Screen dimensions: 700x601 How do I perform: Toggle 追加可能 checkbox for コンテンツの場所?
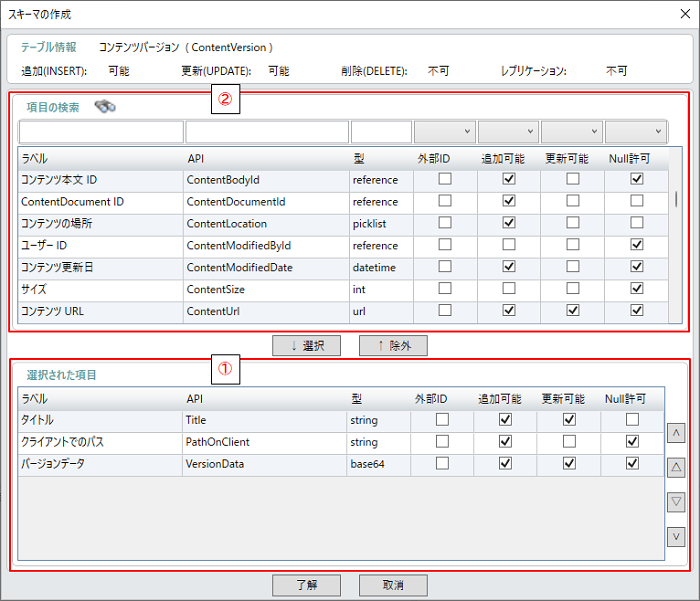(508, 222)
